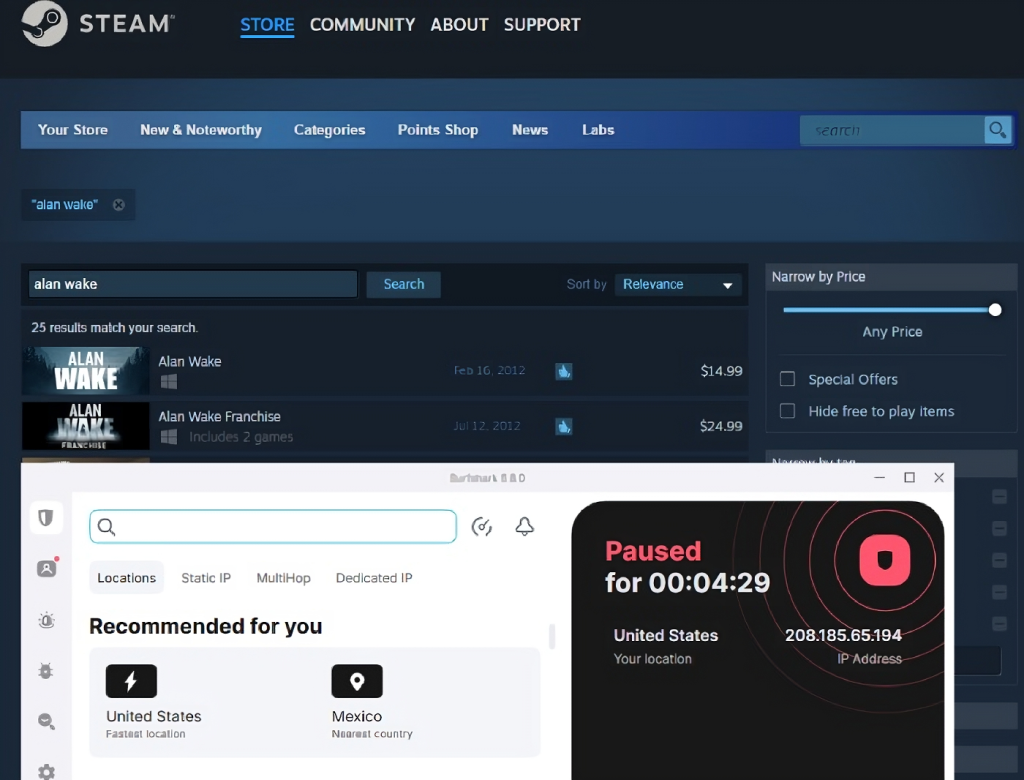Open the account icon in Surfshark sidebar
This screenshot has height=780, width=1024.
point(46,568)
